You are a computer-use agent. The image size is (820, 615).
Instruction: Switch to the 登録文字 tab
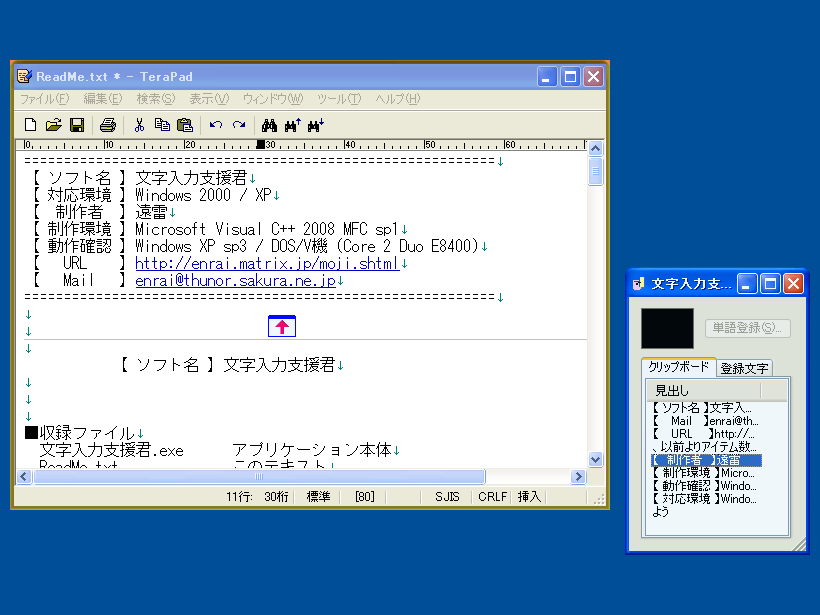(x=744, y=369)
